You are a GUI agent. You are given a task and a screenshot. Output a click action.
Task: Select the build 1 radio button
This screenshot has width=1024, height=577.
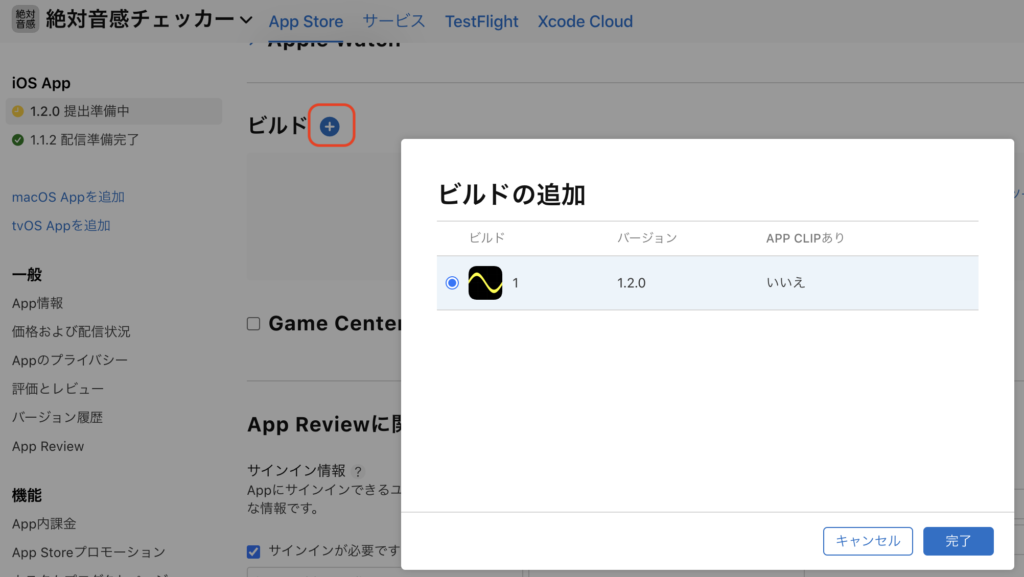(452, 283)
